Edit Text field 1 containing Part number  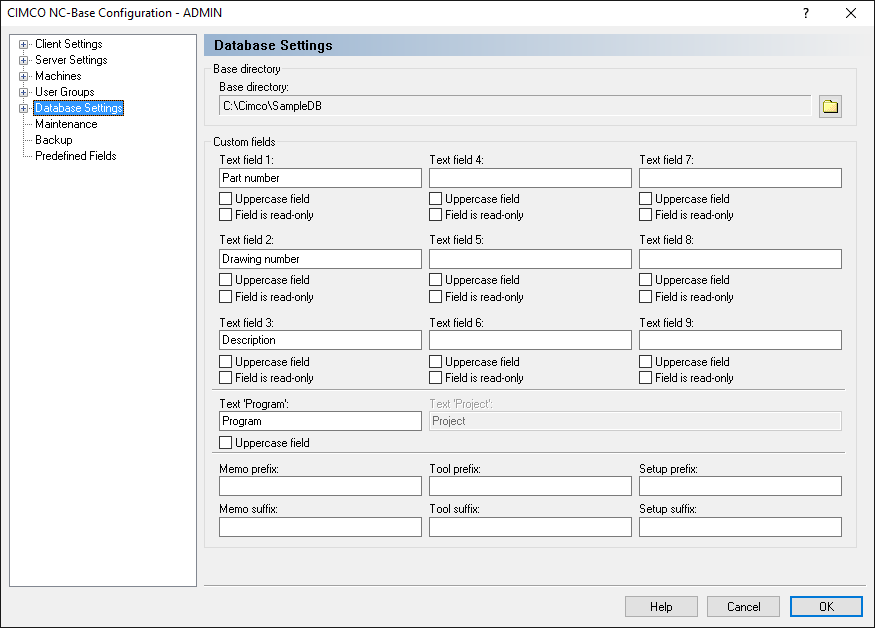tap(320, 178)
